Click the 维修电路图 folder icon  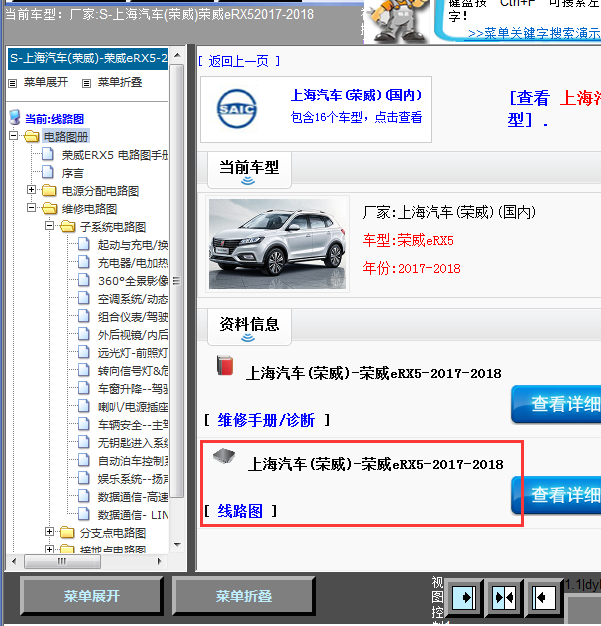pyautogui.click(x=50, y=208)
